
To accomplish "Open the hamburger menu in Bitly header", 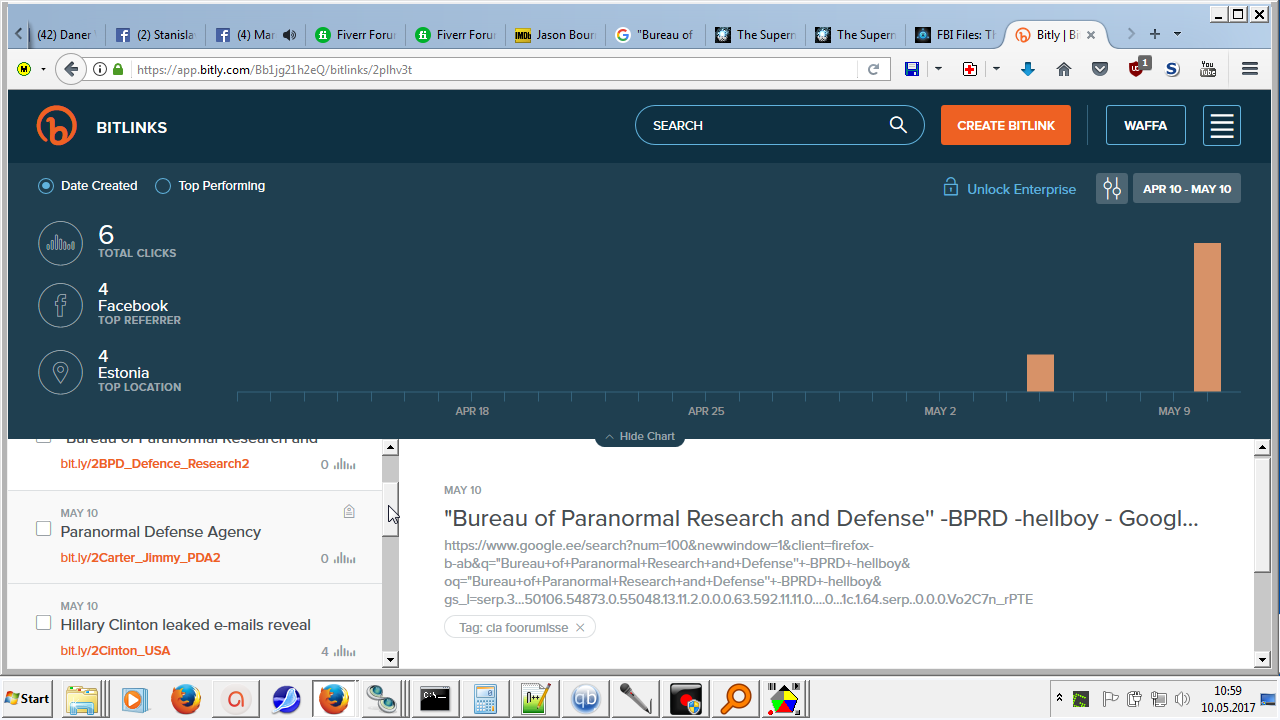I will [1222, 126].
